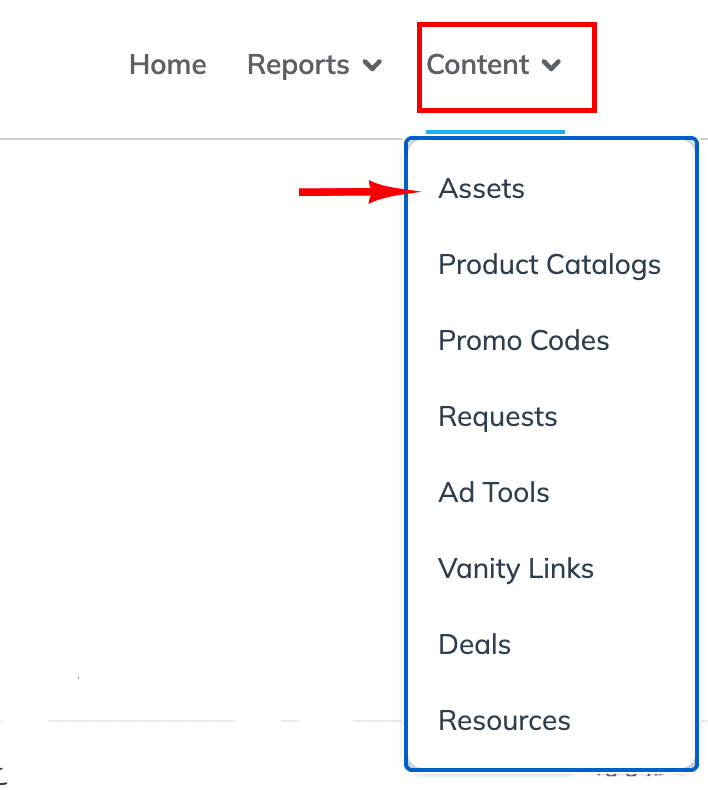Click the Content menu label
708x790 pixels.
[478, 65]
